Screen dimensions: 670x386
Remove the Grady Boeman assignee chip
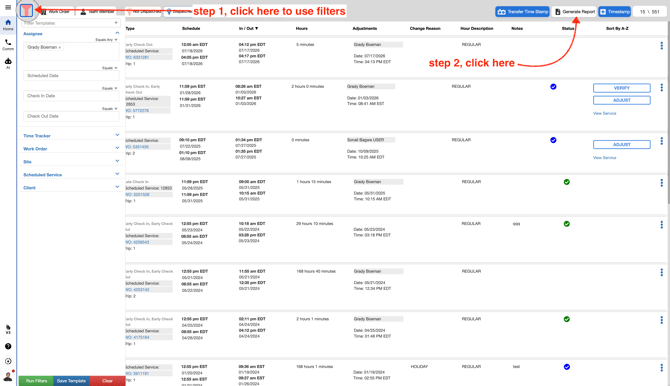click(60, 47)
